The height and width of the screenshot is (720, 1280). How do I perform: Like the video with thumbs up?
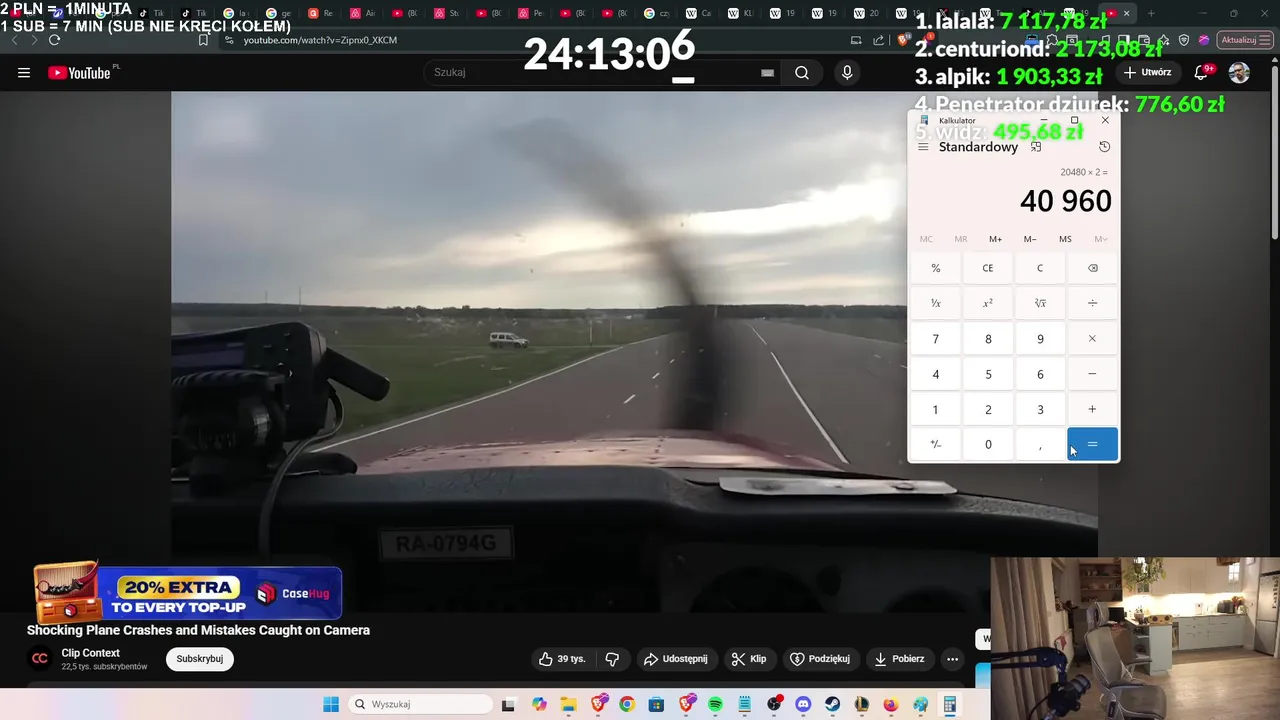pos(562,659)
